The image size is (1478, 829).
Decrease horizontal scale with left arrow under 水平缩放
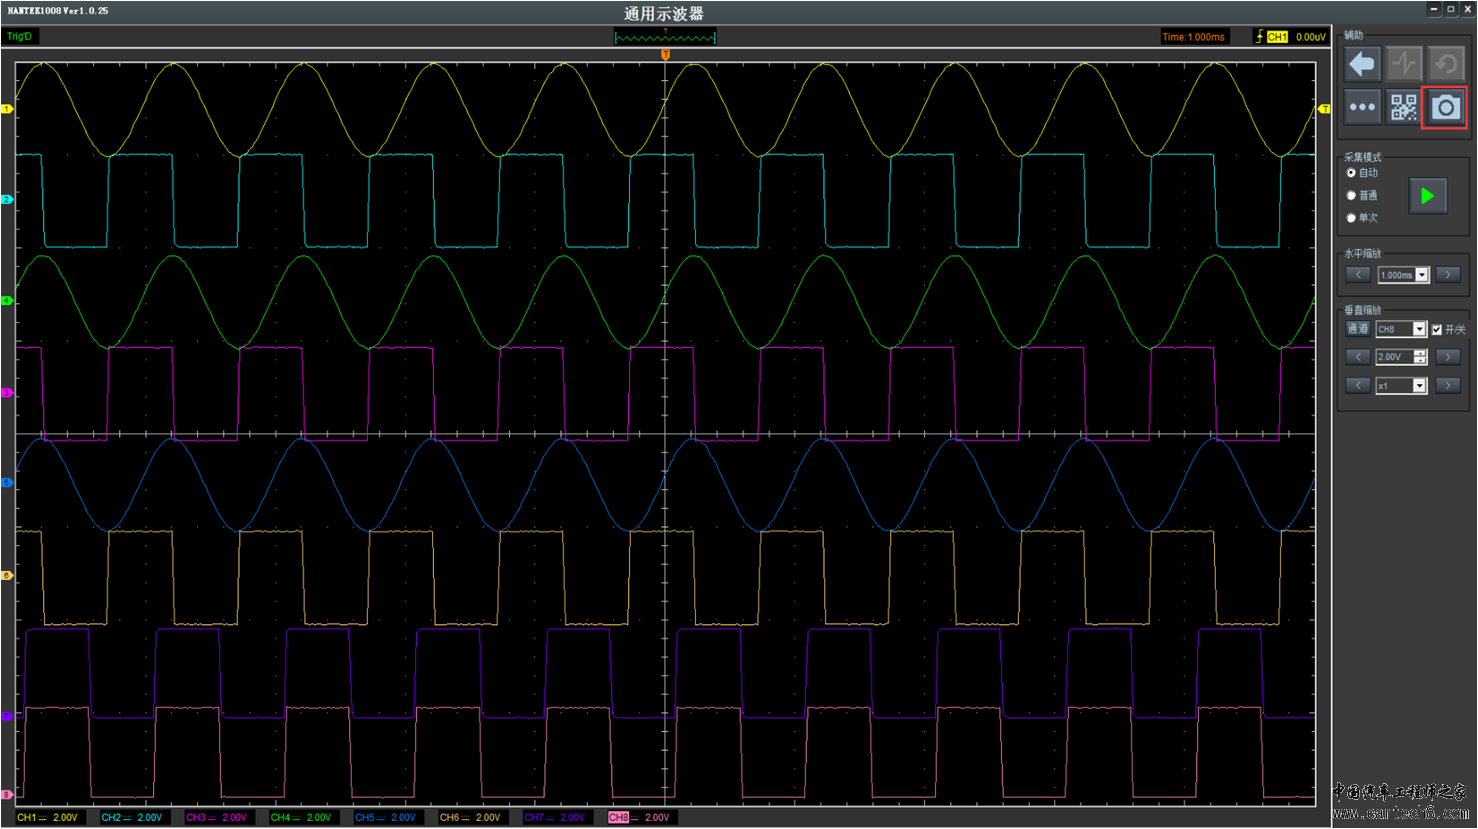pos(1358,274)
